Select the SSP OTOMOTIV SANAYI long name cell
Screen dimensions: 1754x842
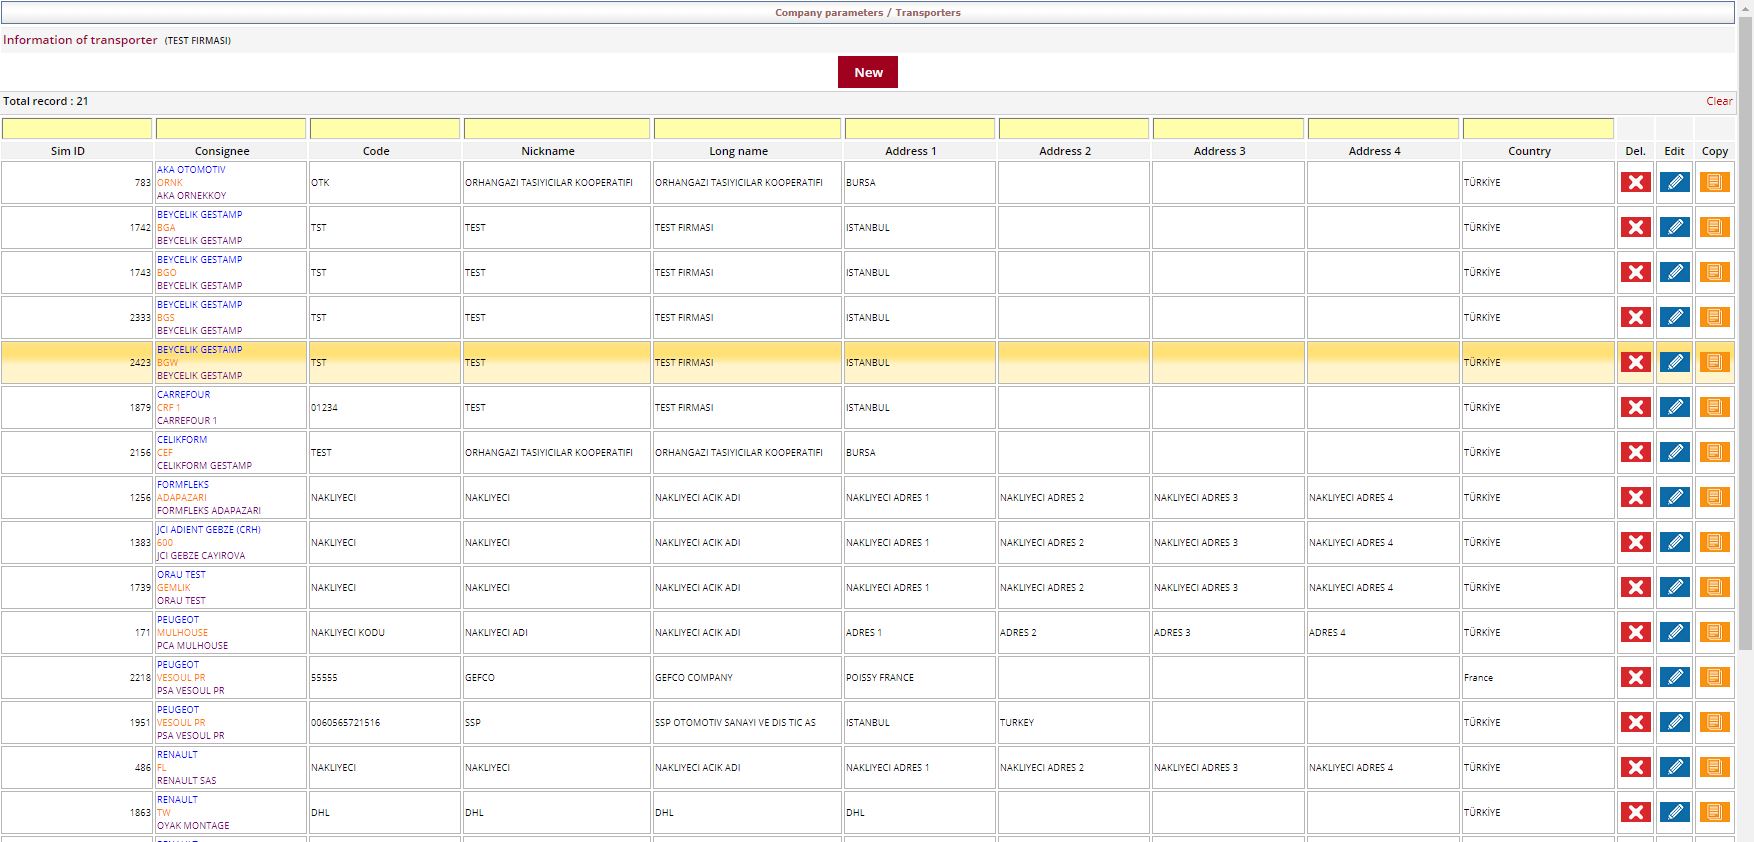(747, 722)
